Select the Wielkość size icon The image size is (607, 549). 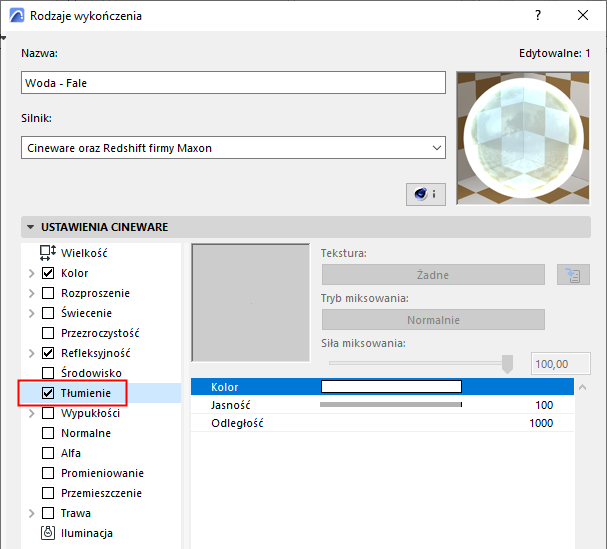point(48,253)
